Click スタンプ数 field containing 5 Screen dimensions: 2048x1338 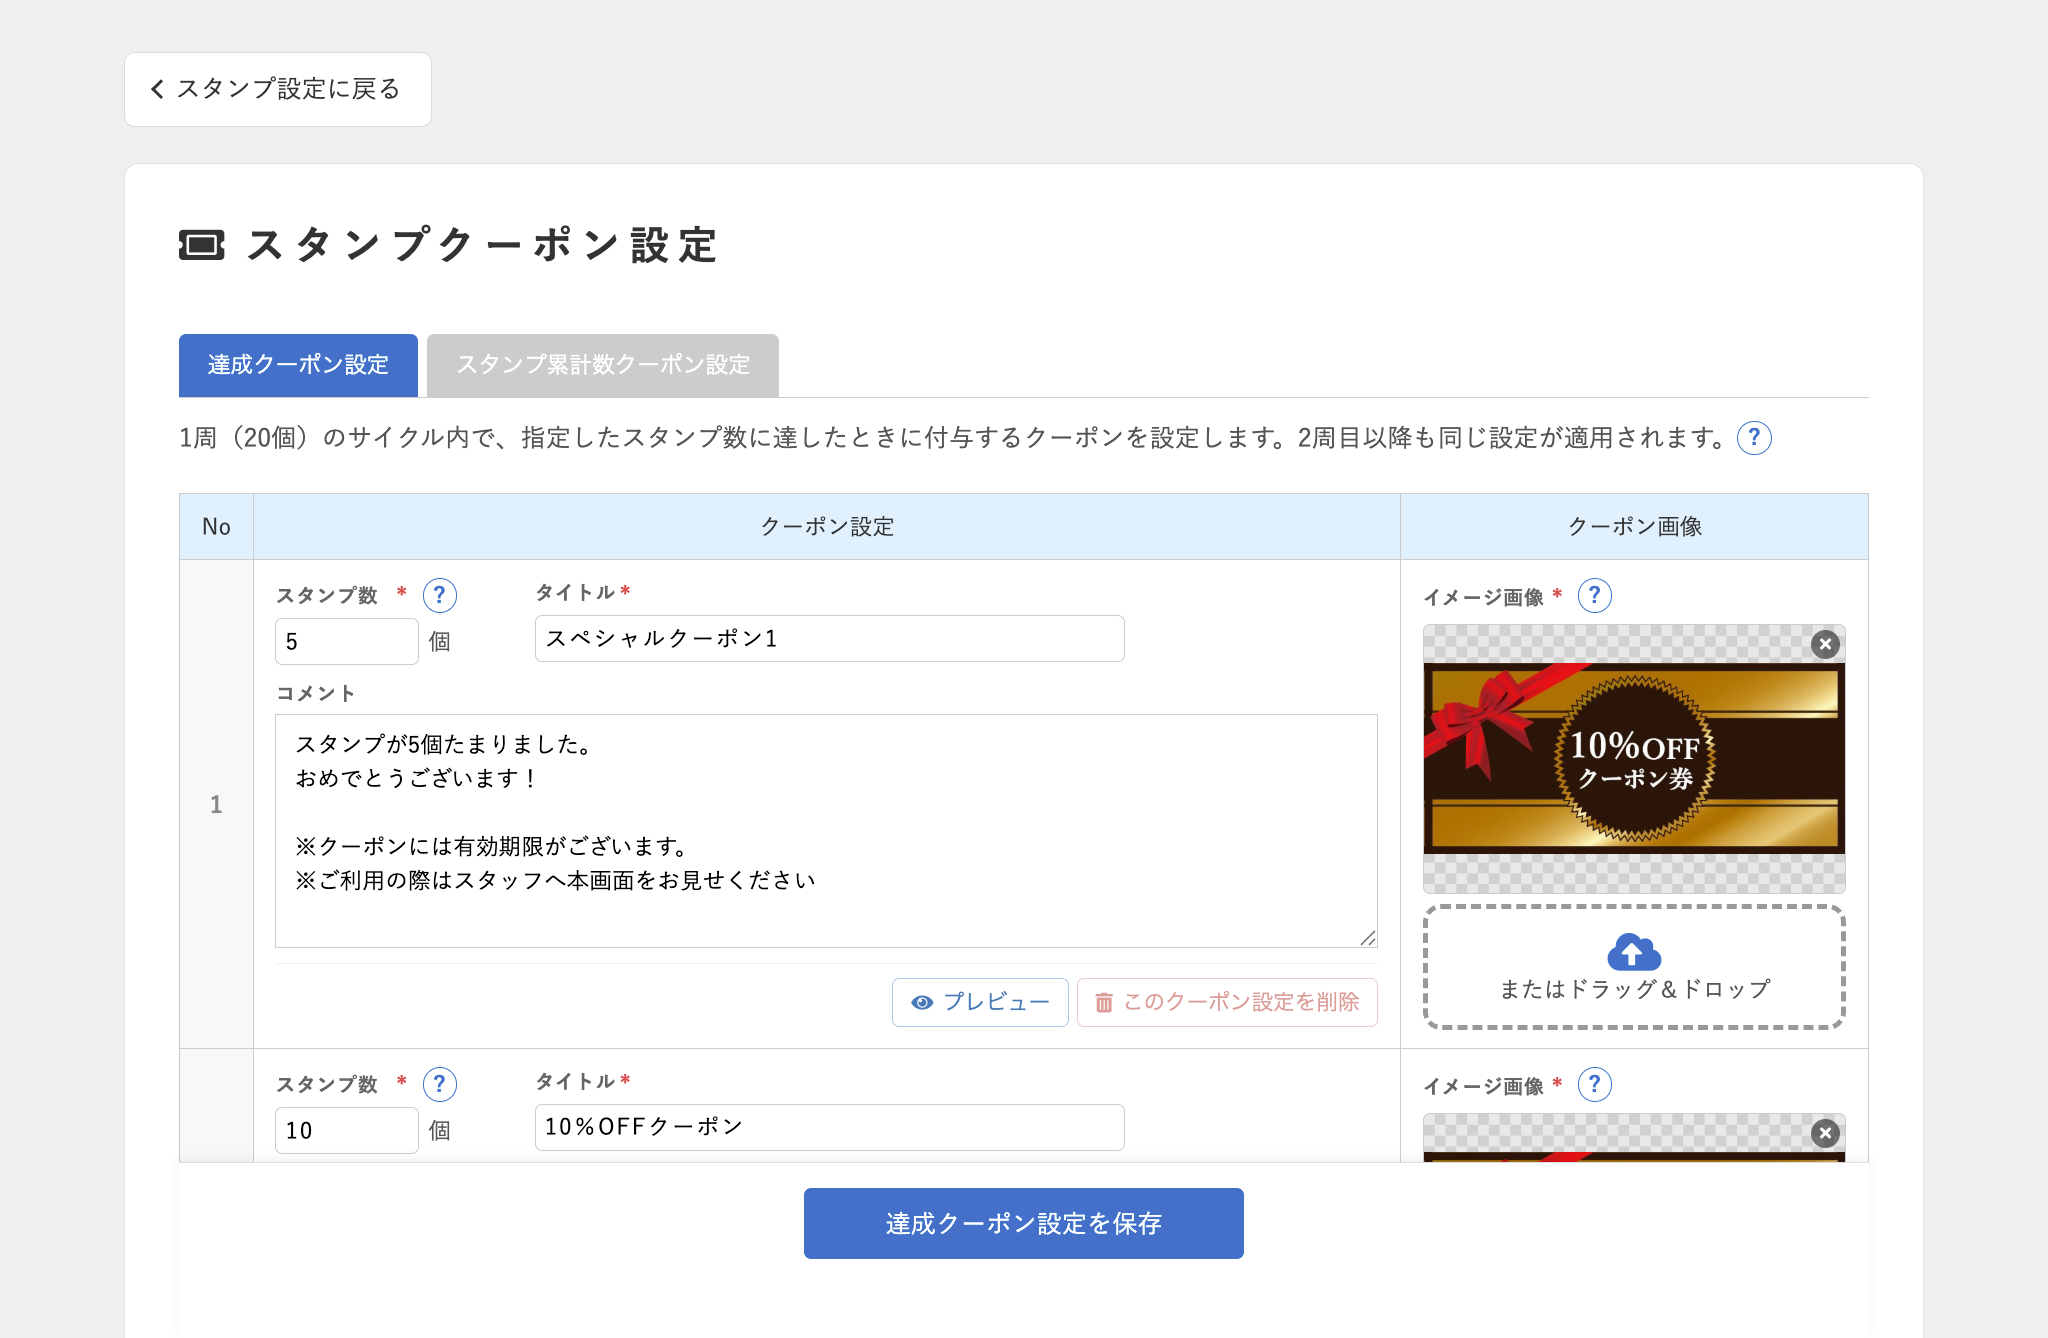pyautogui.click(x=347, y=641)
